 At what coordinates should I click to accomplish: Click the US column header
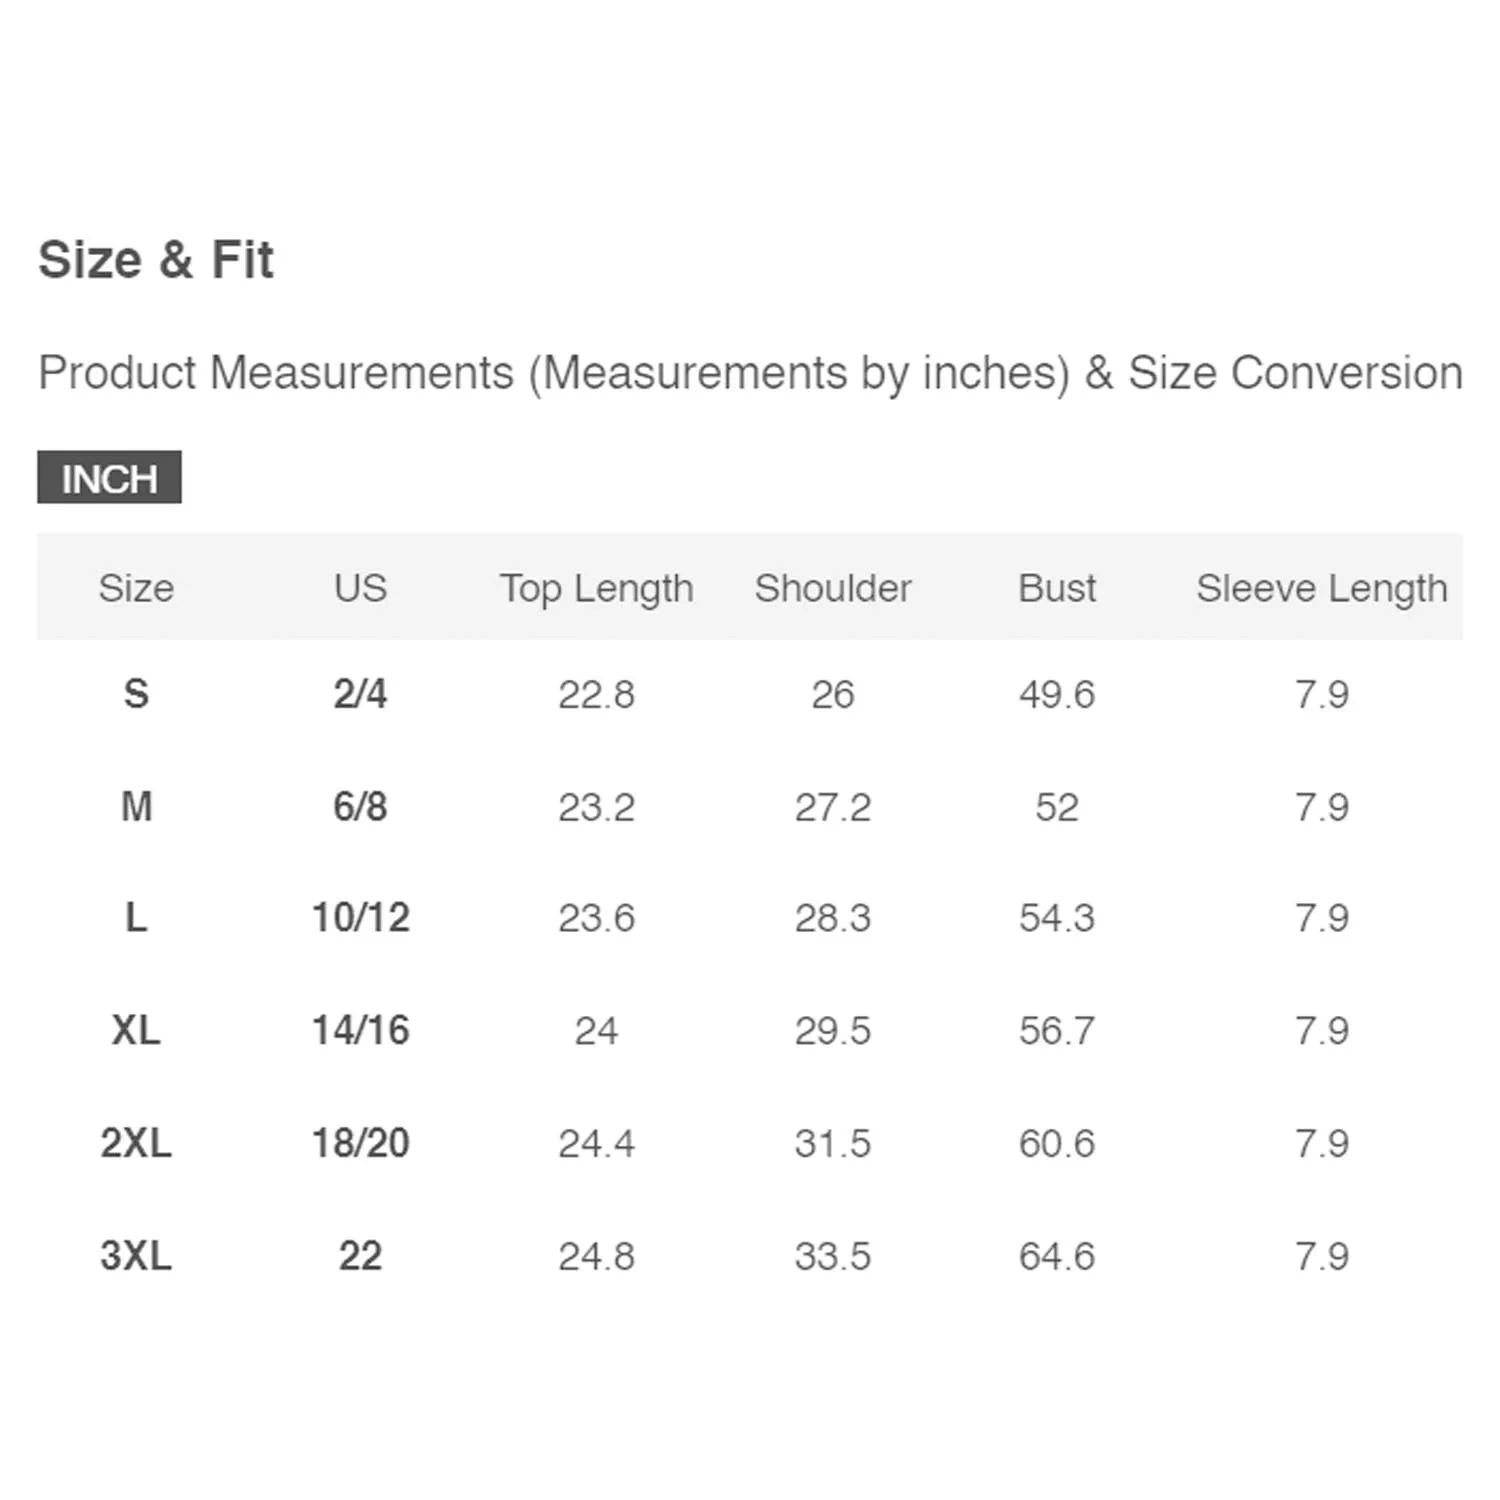point(360,588)
